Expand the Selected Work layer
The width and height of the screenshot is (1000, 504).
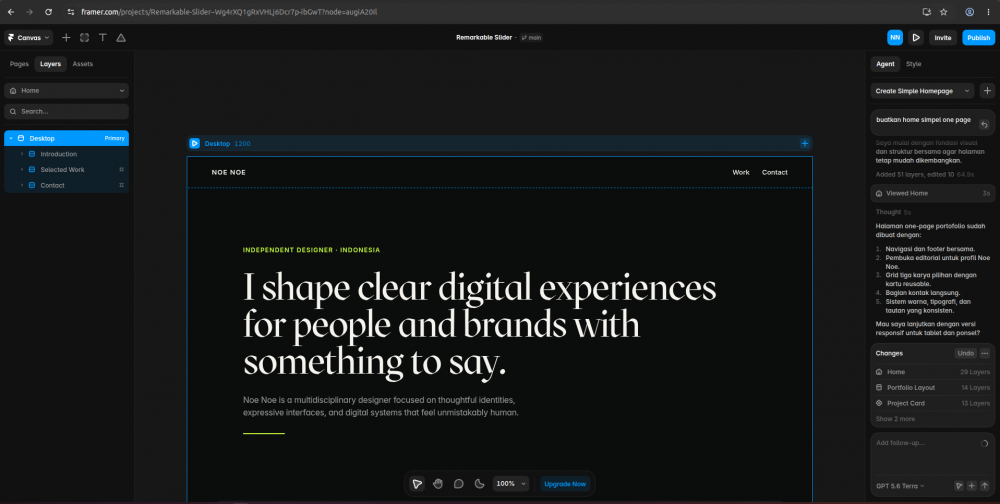(22, 170)
